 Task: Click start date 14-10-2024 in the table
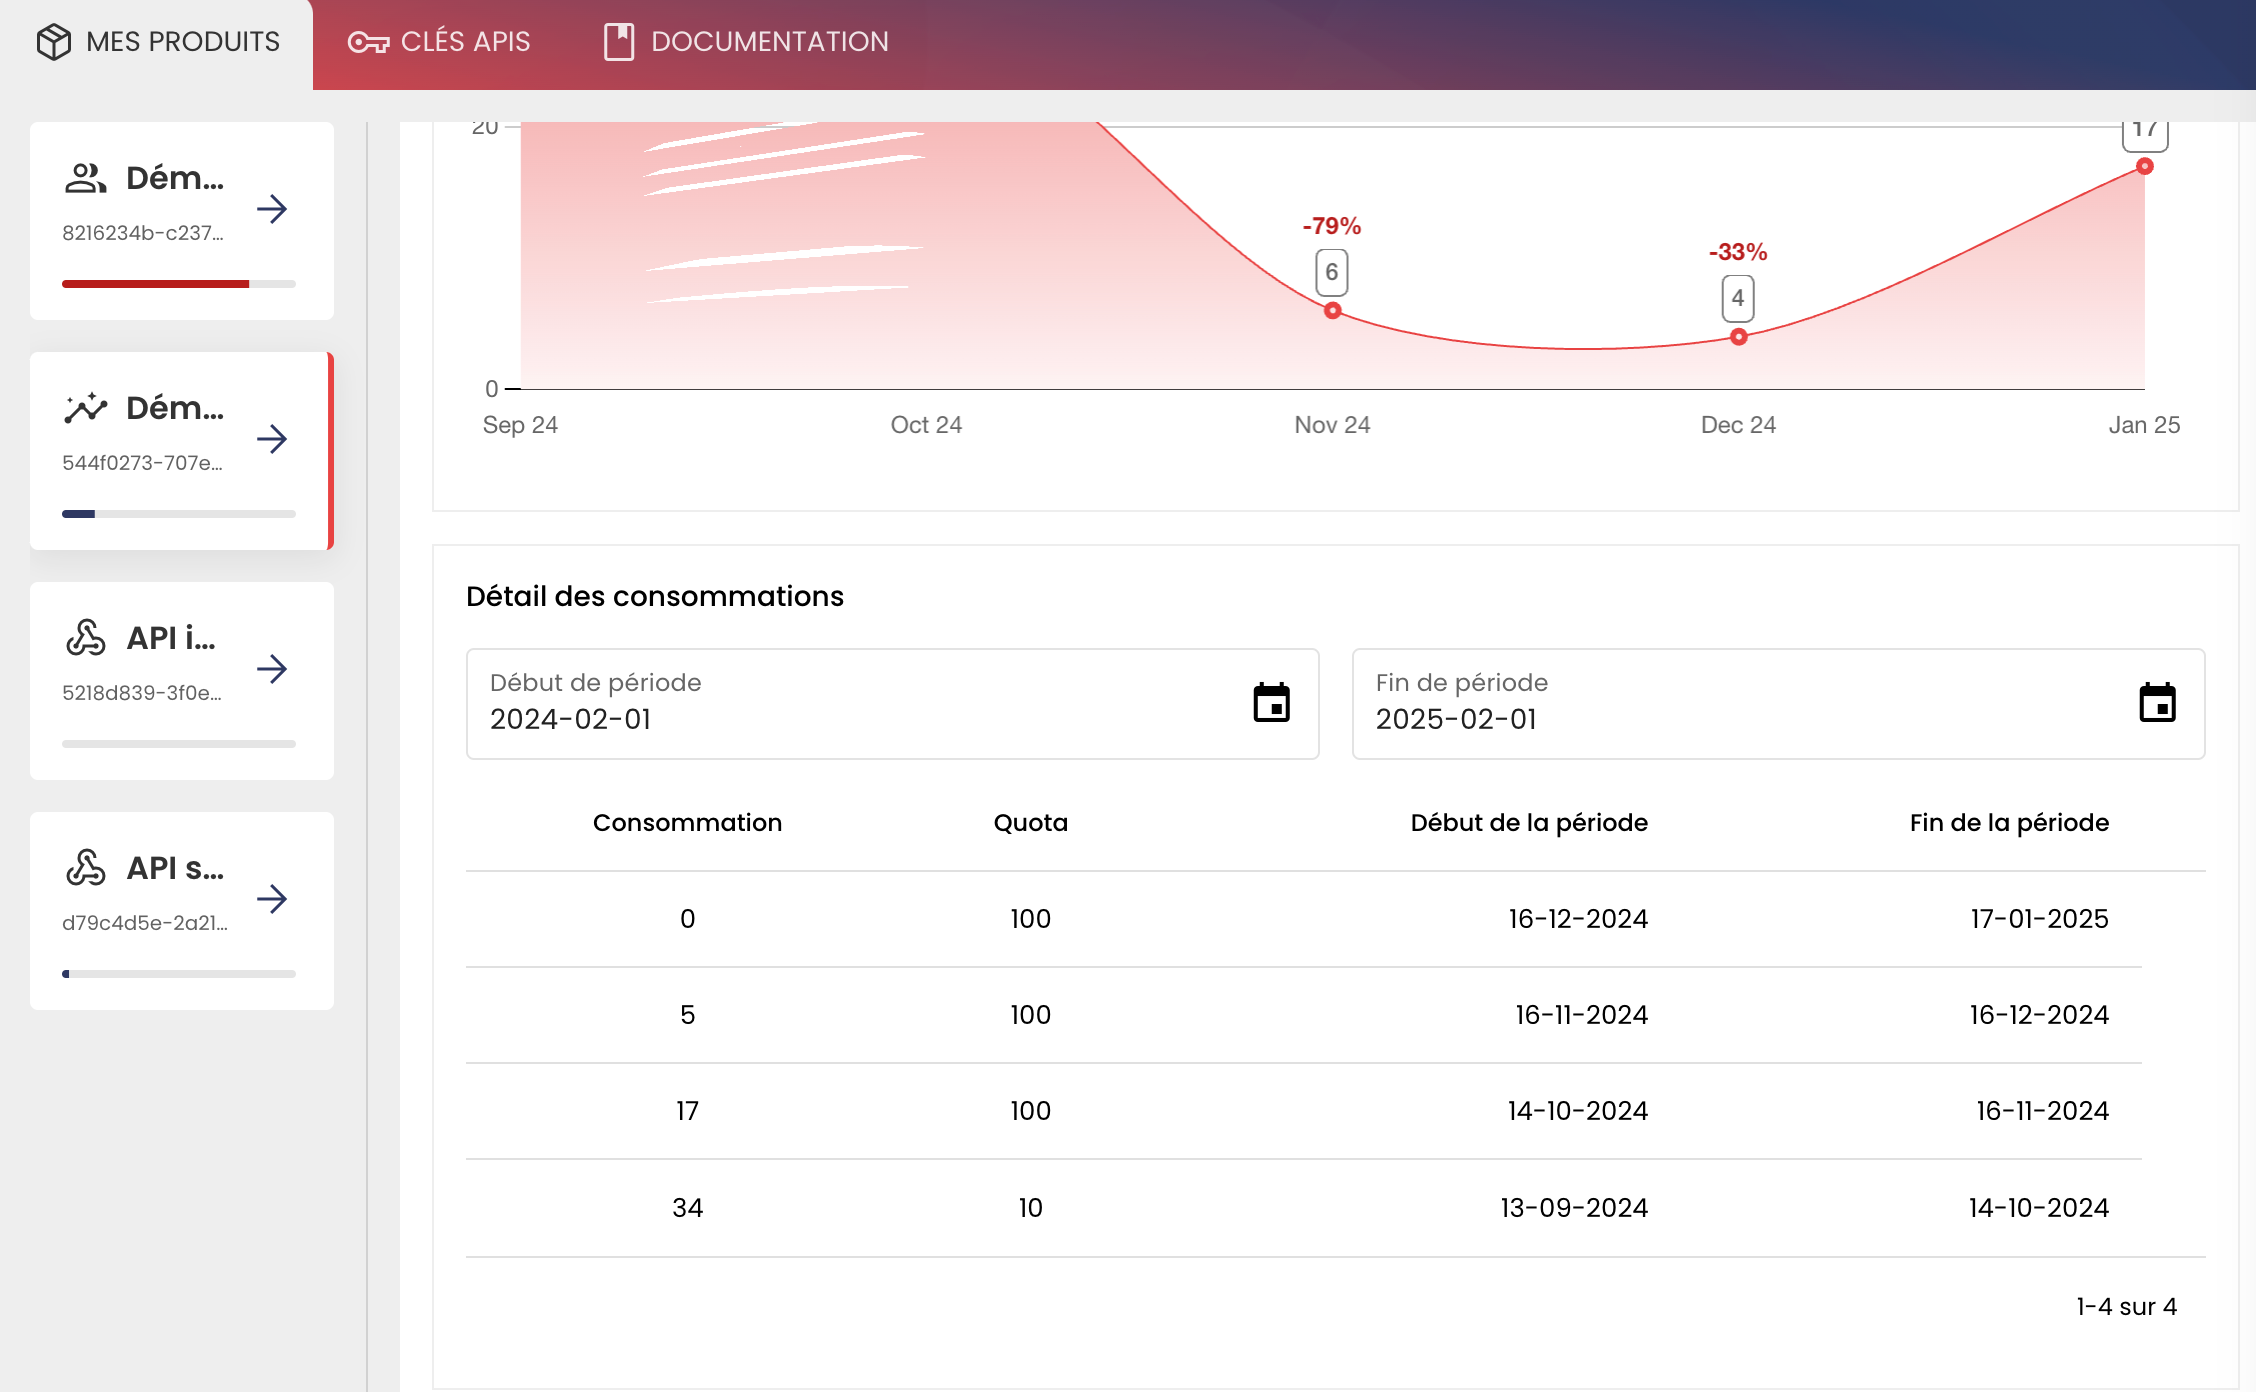tap(1578, 1111)
